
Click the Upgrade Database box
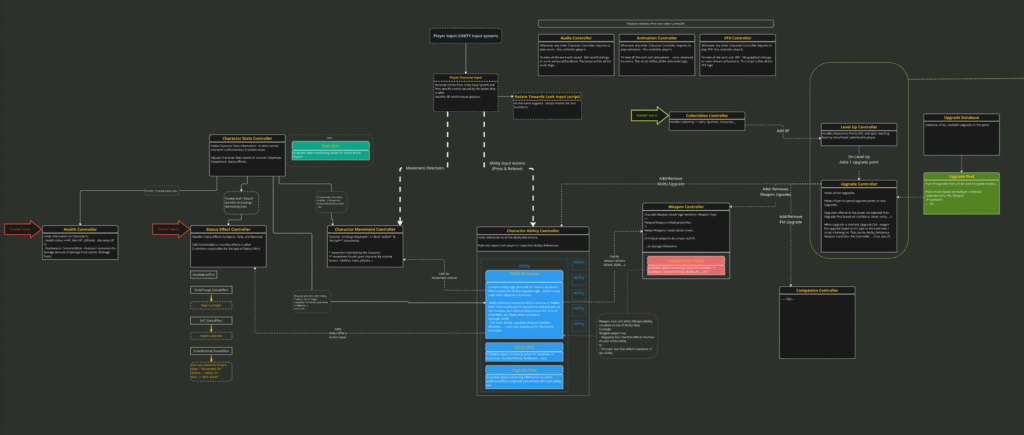tap(961, 135)
